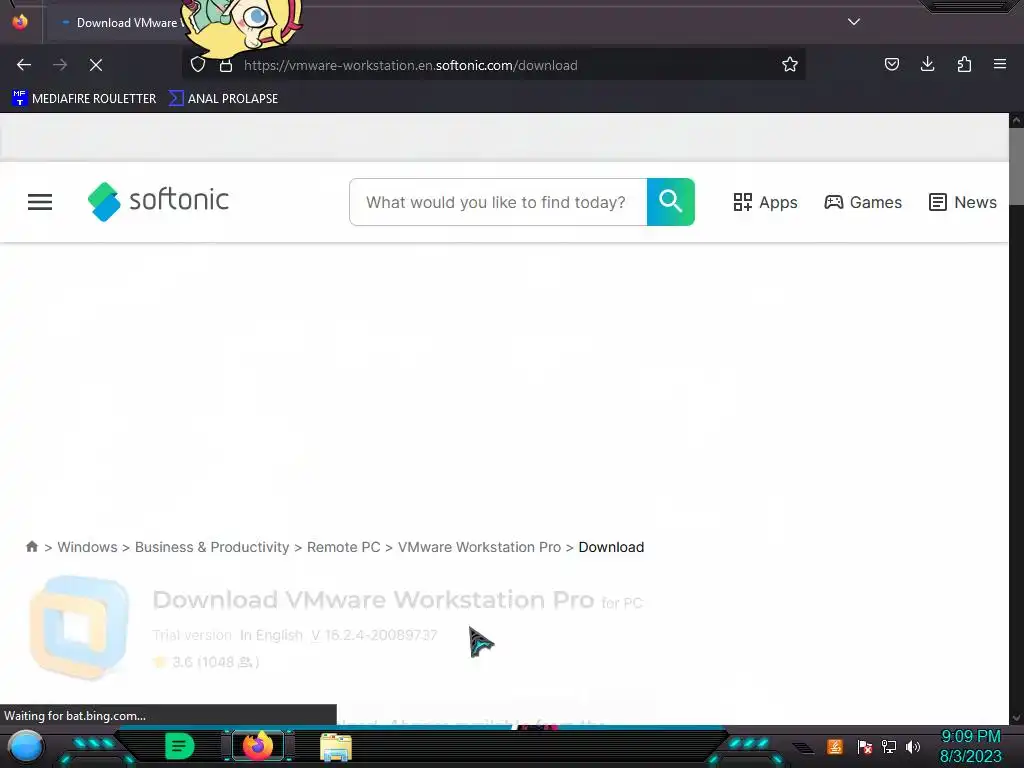Open the Games section
This screenshot has height=768, width=1024.
pyautogui.click(x=863, y=202)
